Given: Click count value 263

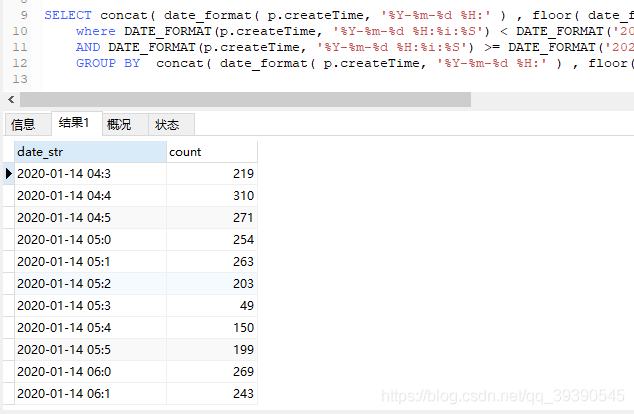Looking at the screenshot, I should point(212,262).
